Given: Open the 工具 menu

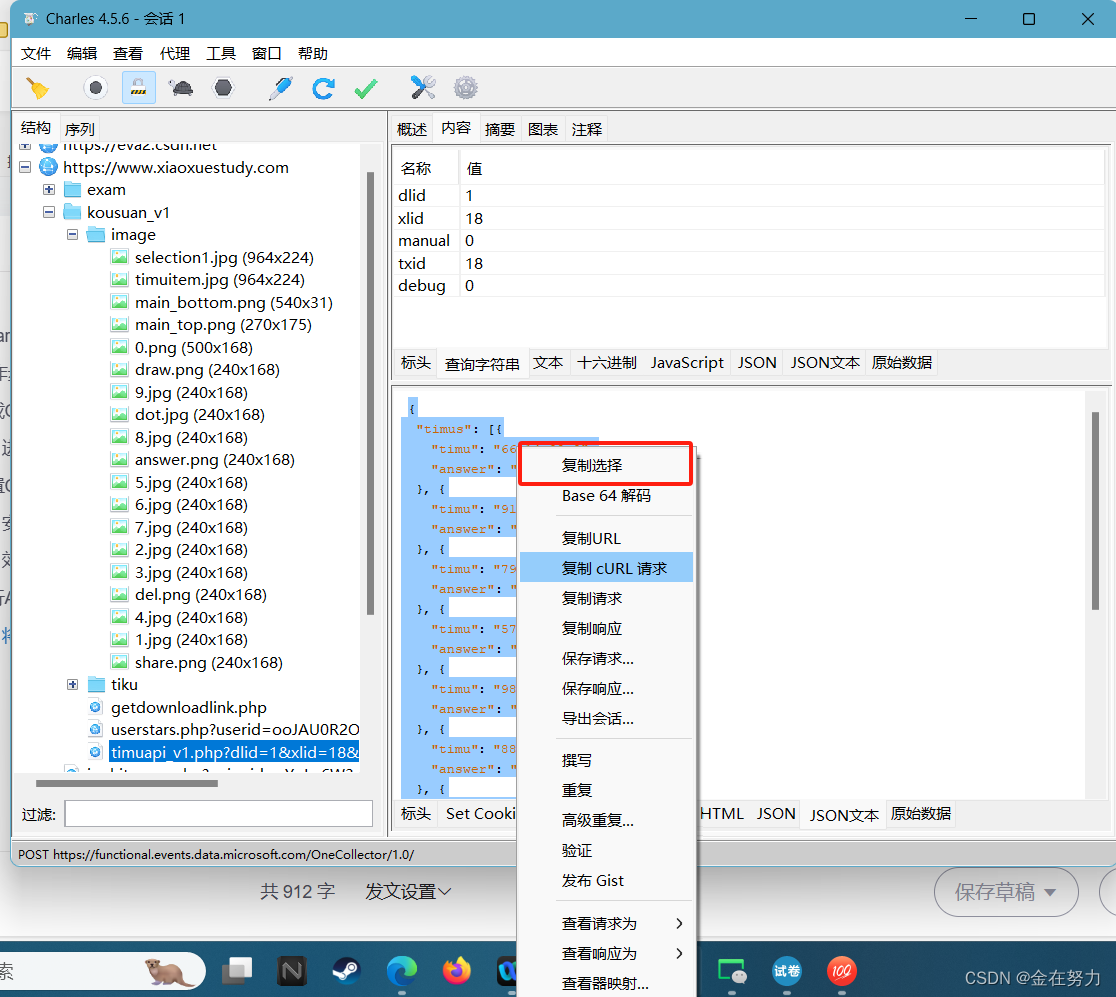Looking at the screenshot, I should 221,53.
